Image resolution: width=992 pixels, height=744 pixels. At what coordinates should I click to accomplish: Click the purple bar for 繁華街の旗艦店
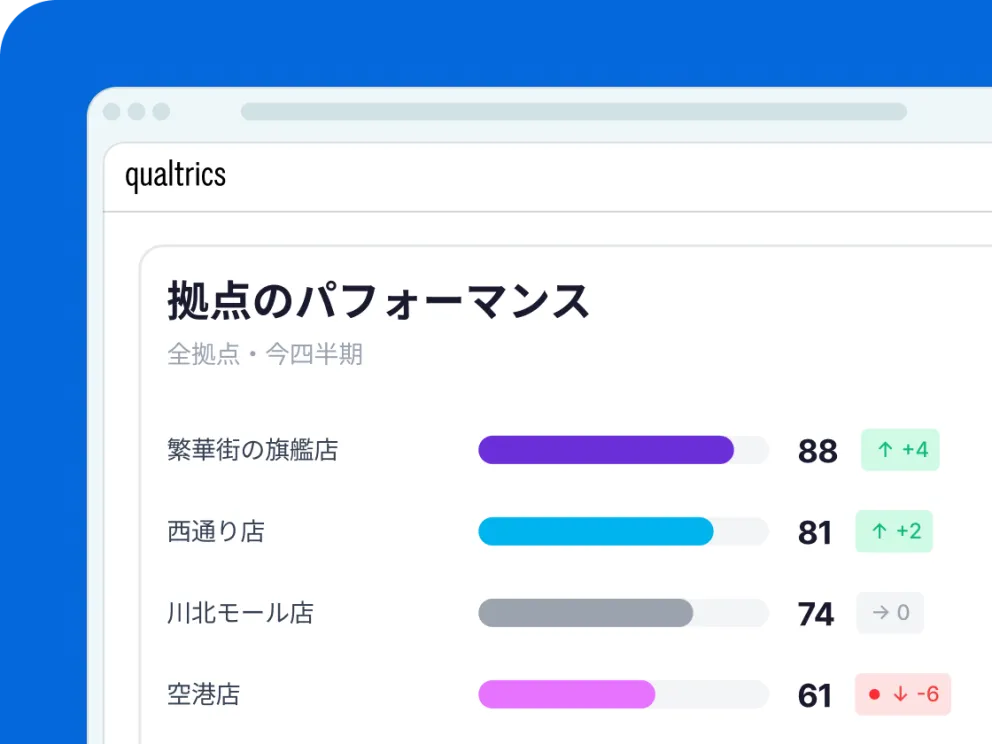pos(606,450)
